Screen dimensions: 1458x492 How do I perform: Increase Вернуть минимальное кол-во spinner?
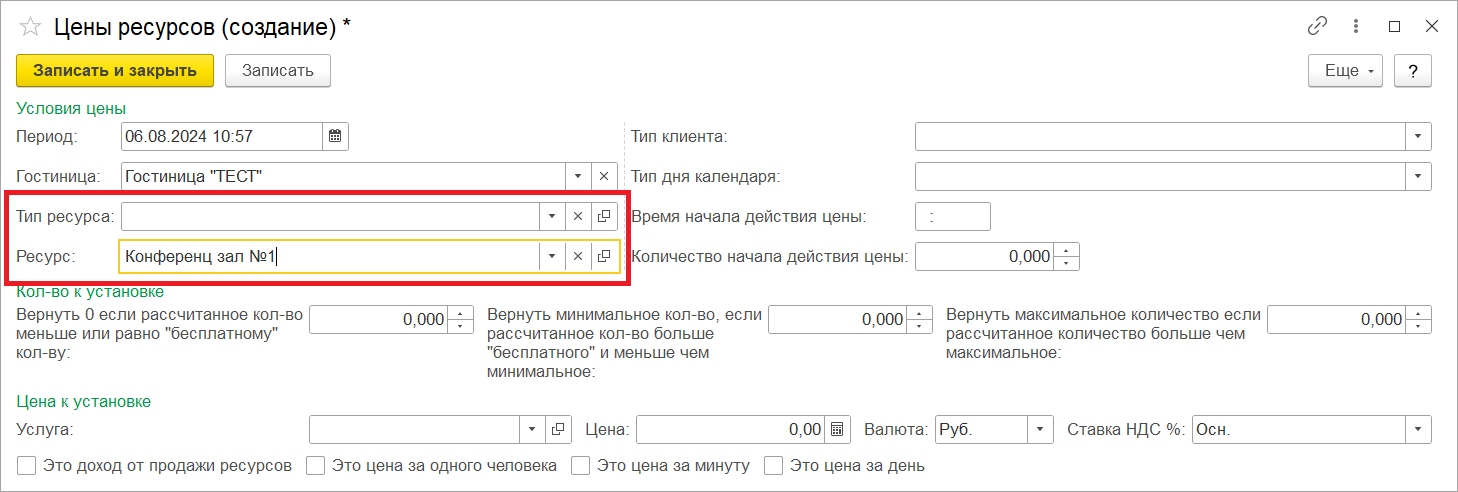tap(920, 313)
